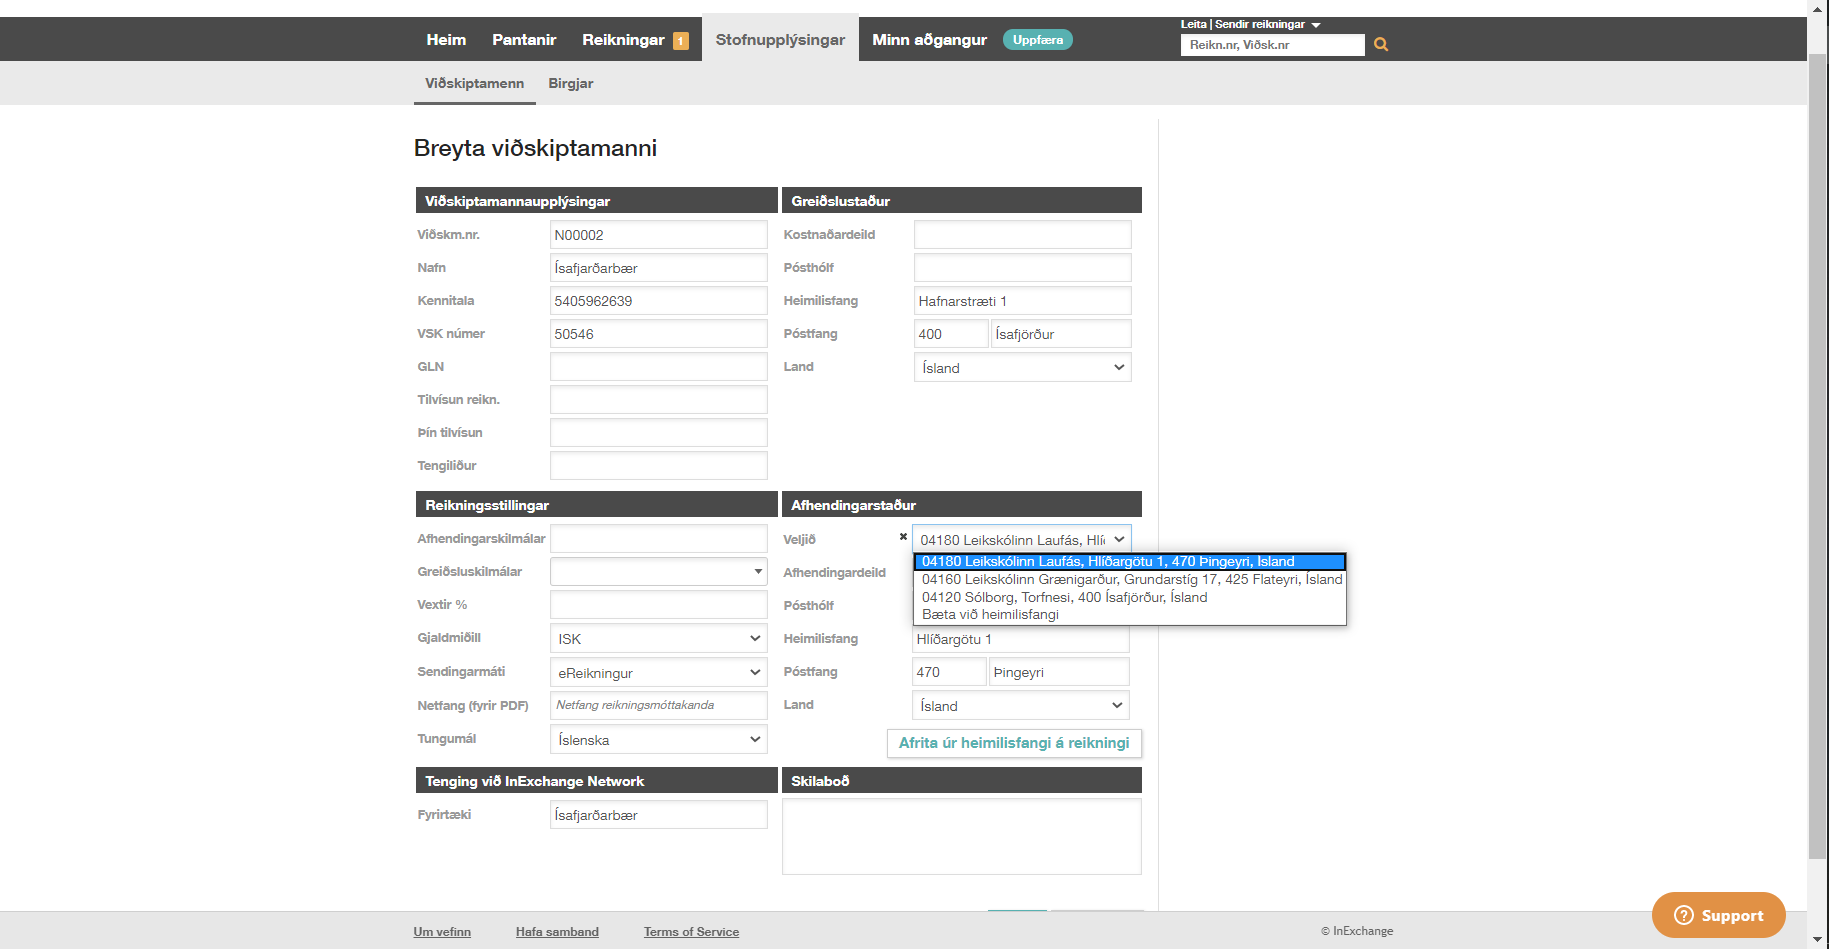Click the Reikningar notification badge
Viewport: 1829px width, 949px height.
[x=681, y=41]
